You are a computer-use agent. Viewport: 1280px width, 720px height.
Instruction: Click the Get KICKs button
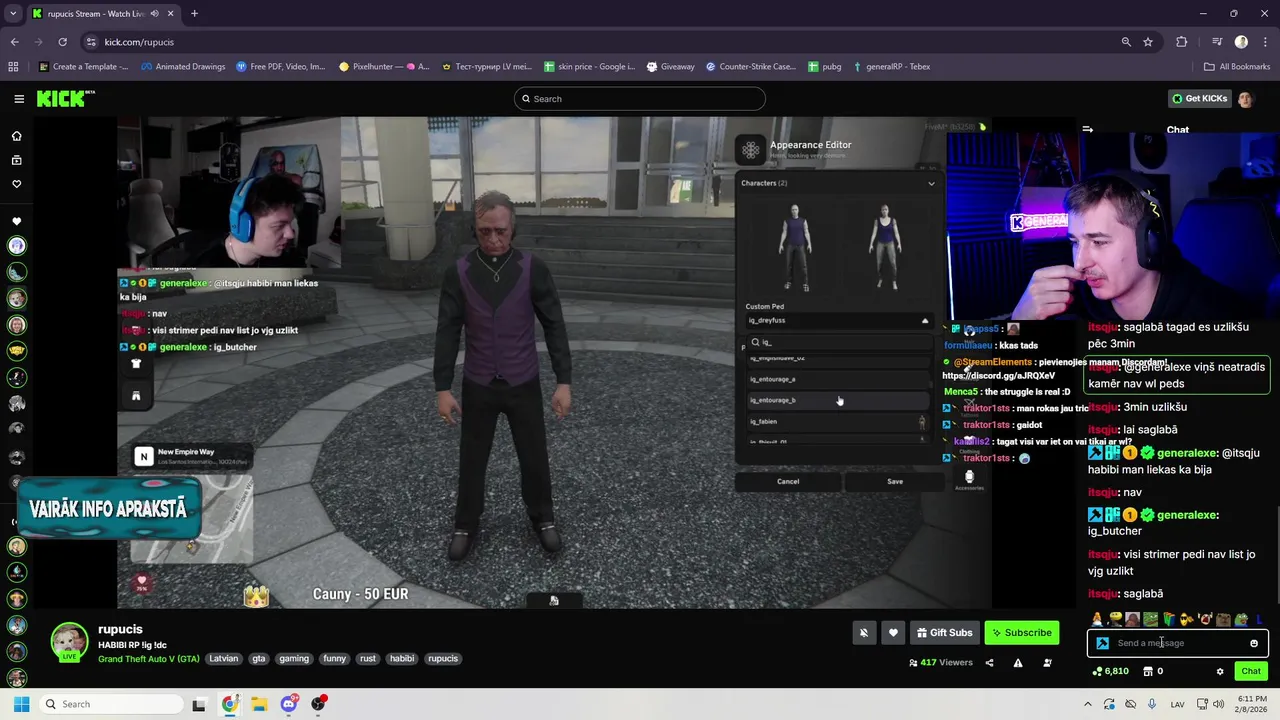point(1198,98)
